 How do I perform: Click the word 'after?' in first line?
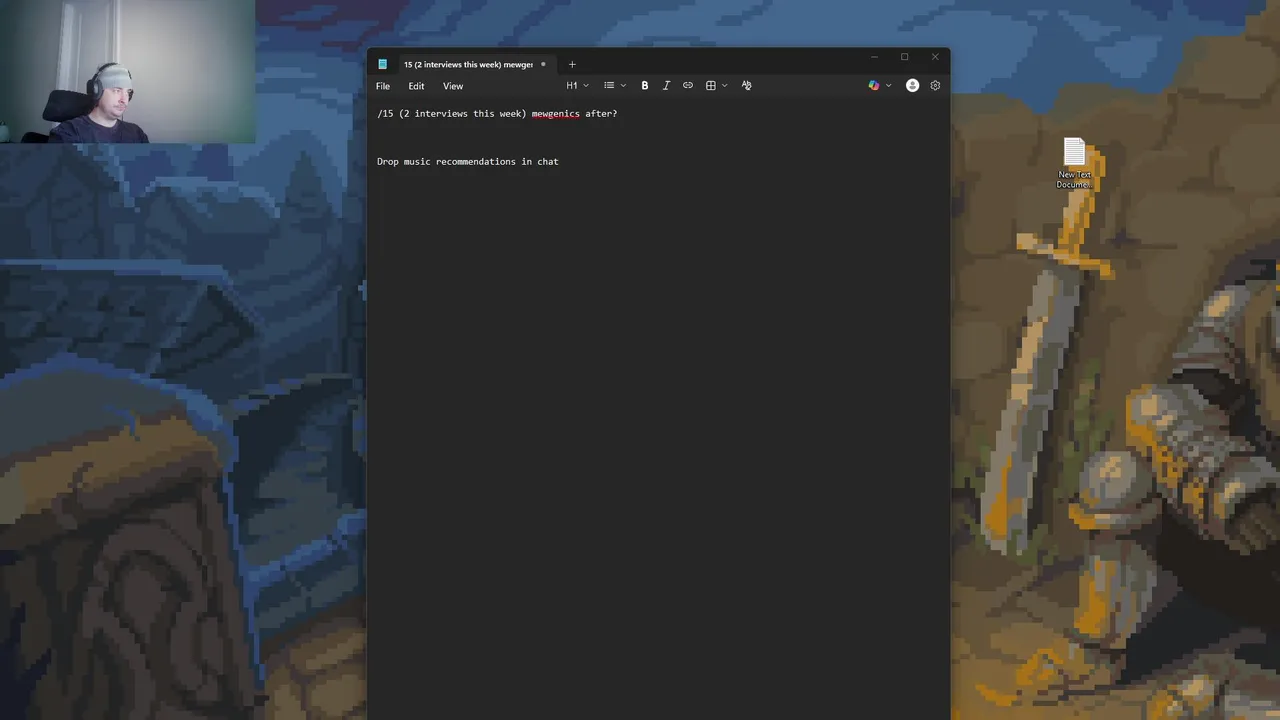[601, 114]
